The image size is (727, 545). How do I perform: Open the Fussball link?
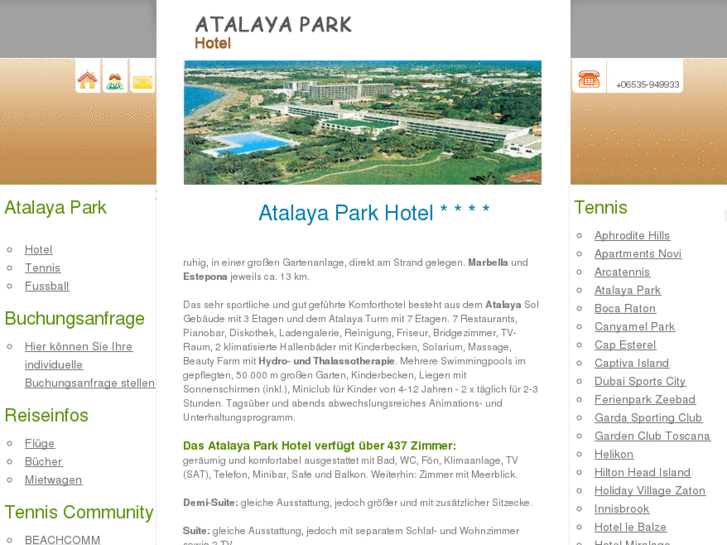tap(47, 286)
